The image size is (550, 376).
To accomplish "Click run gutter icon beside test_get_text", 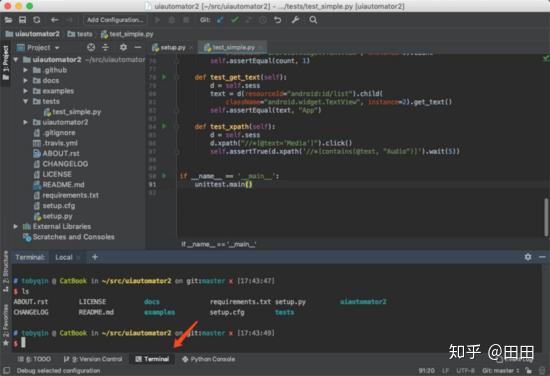I will pos(164,77).
